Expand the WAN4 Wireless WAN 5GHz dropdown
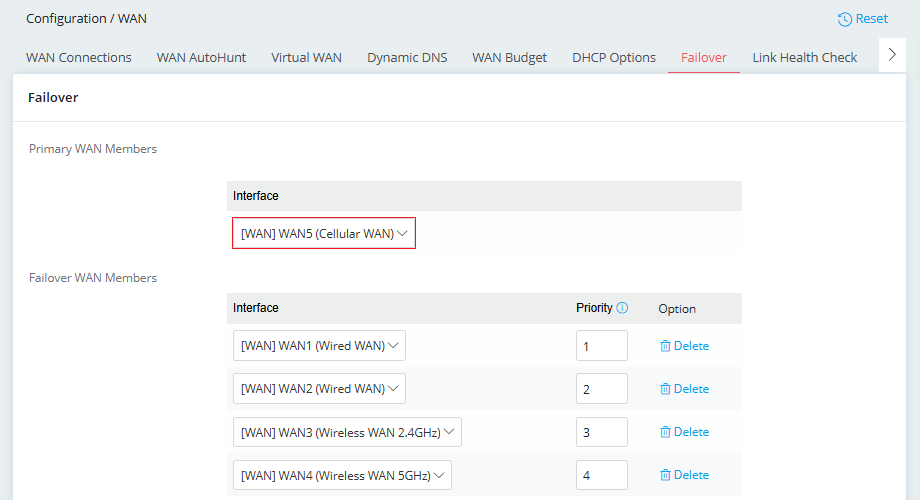 pyautogui.click(x=342, y=475)
